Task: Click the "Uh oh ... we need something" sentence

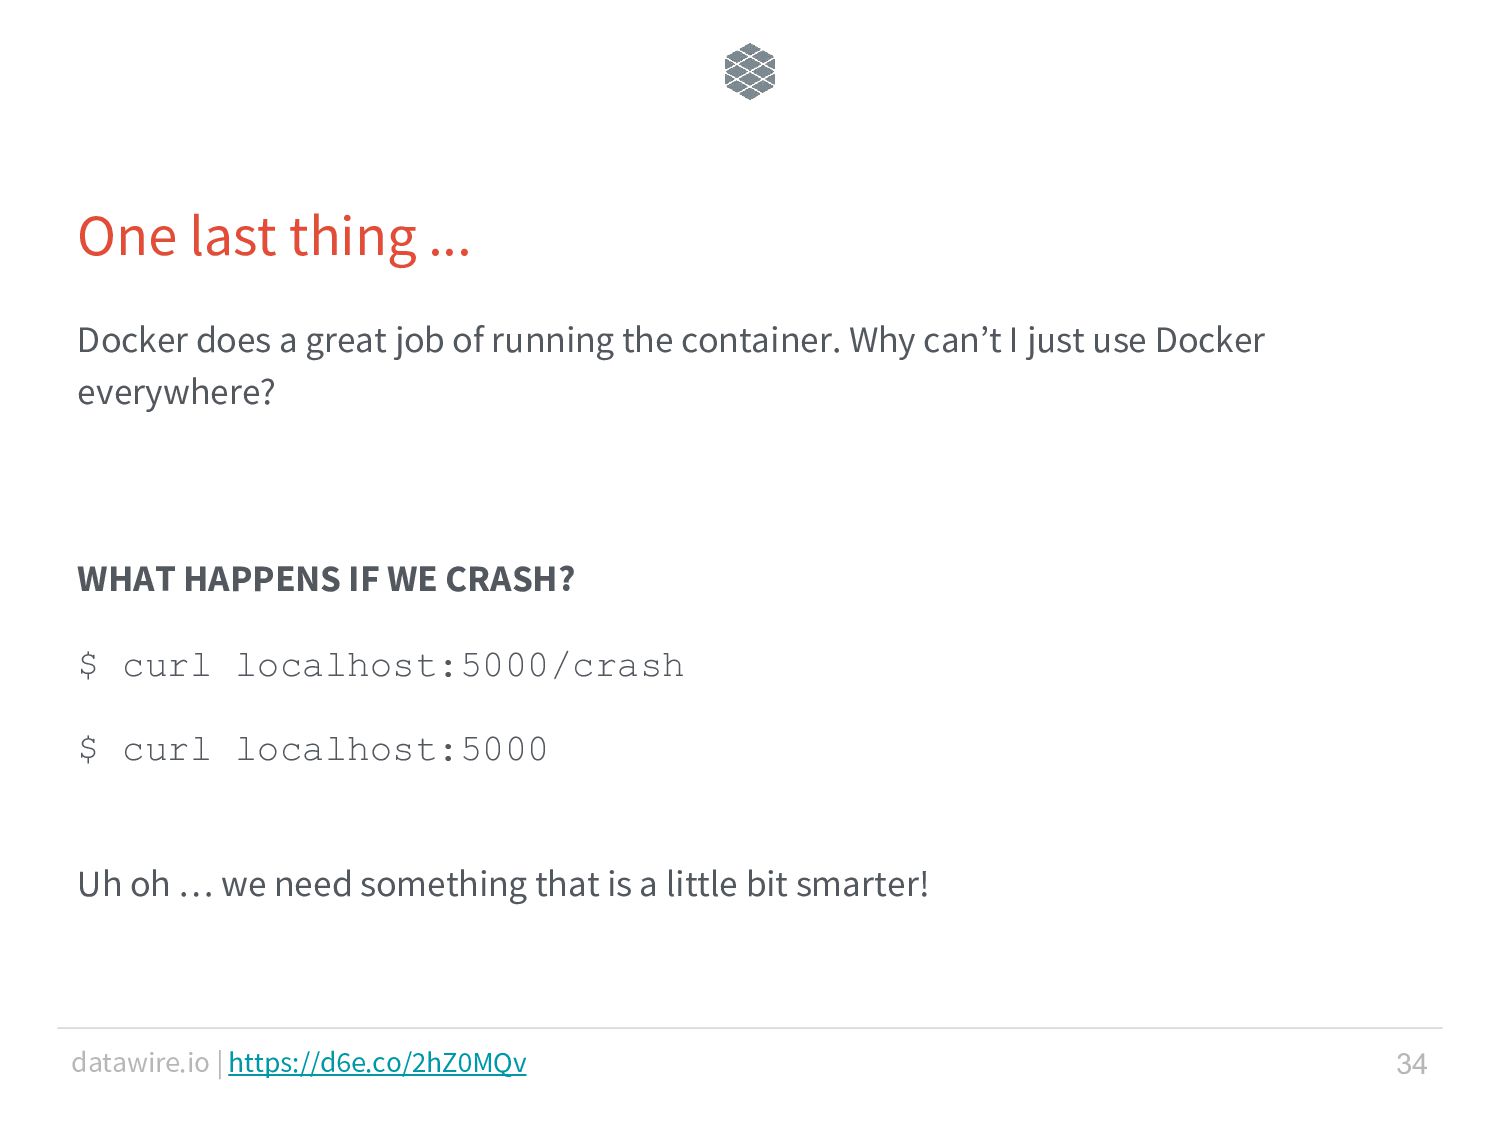Action: (x=503, y=884)
